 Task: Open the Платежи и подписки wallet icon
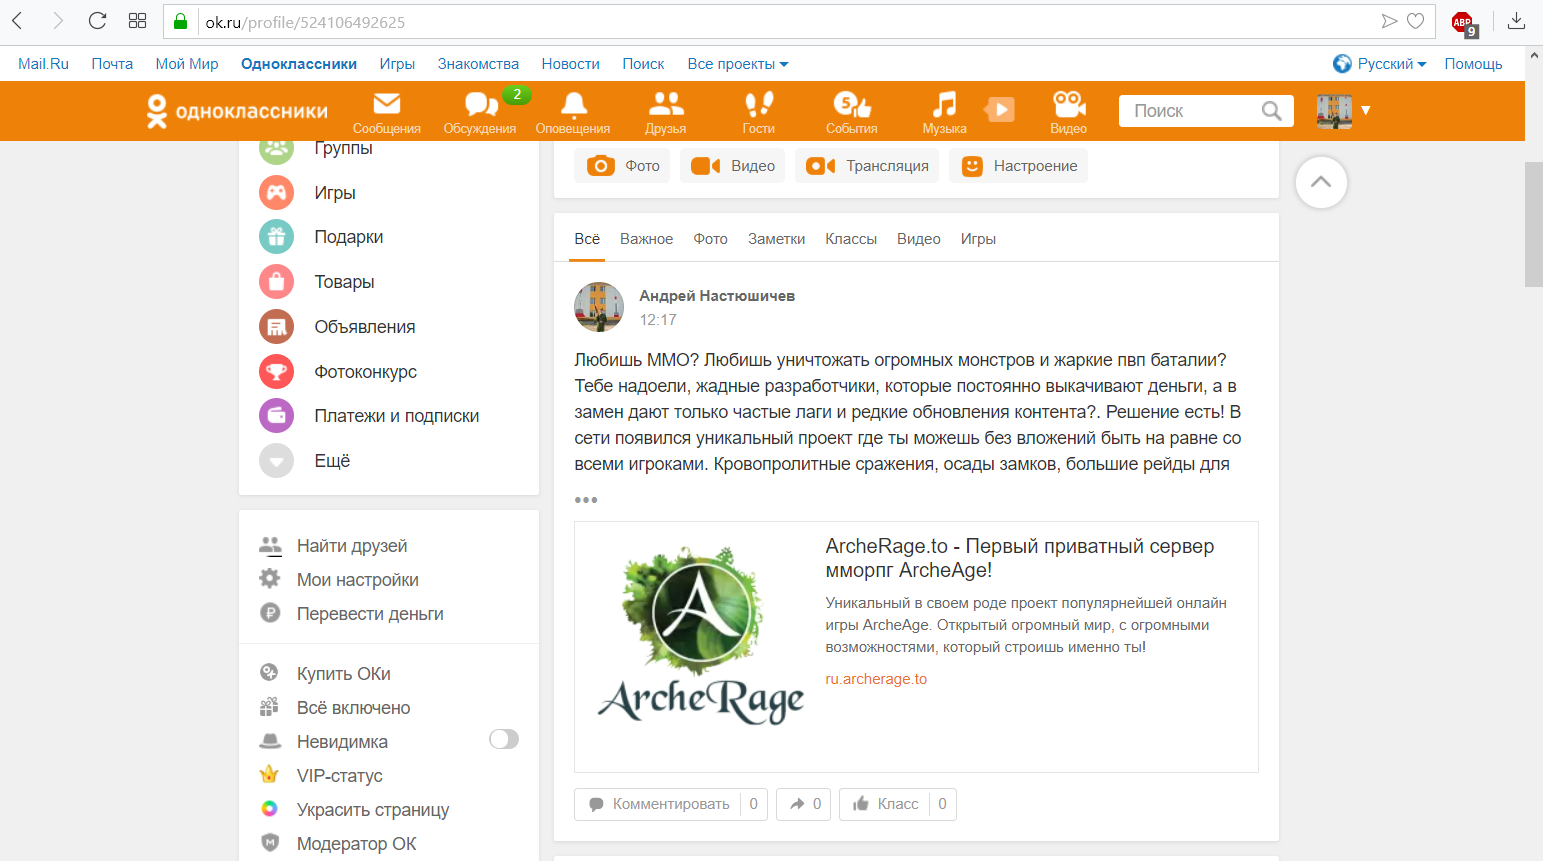point(277,415)
